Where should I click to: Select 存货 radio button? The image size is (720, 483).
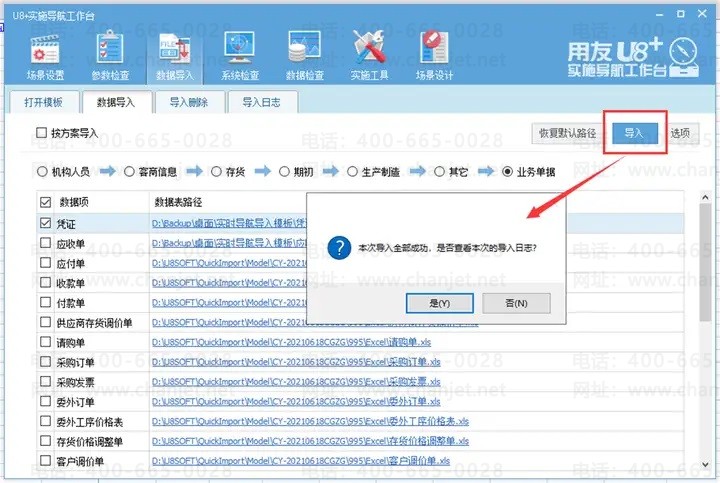216,172
